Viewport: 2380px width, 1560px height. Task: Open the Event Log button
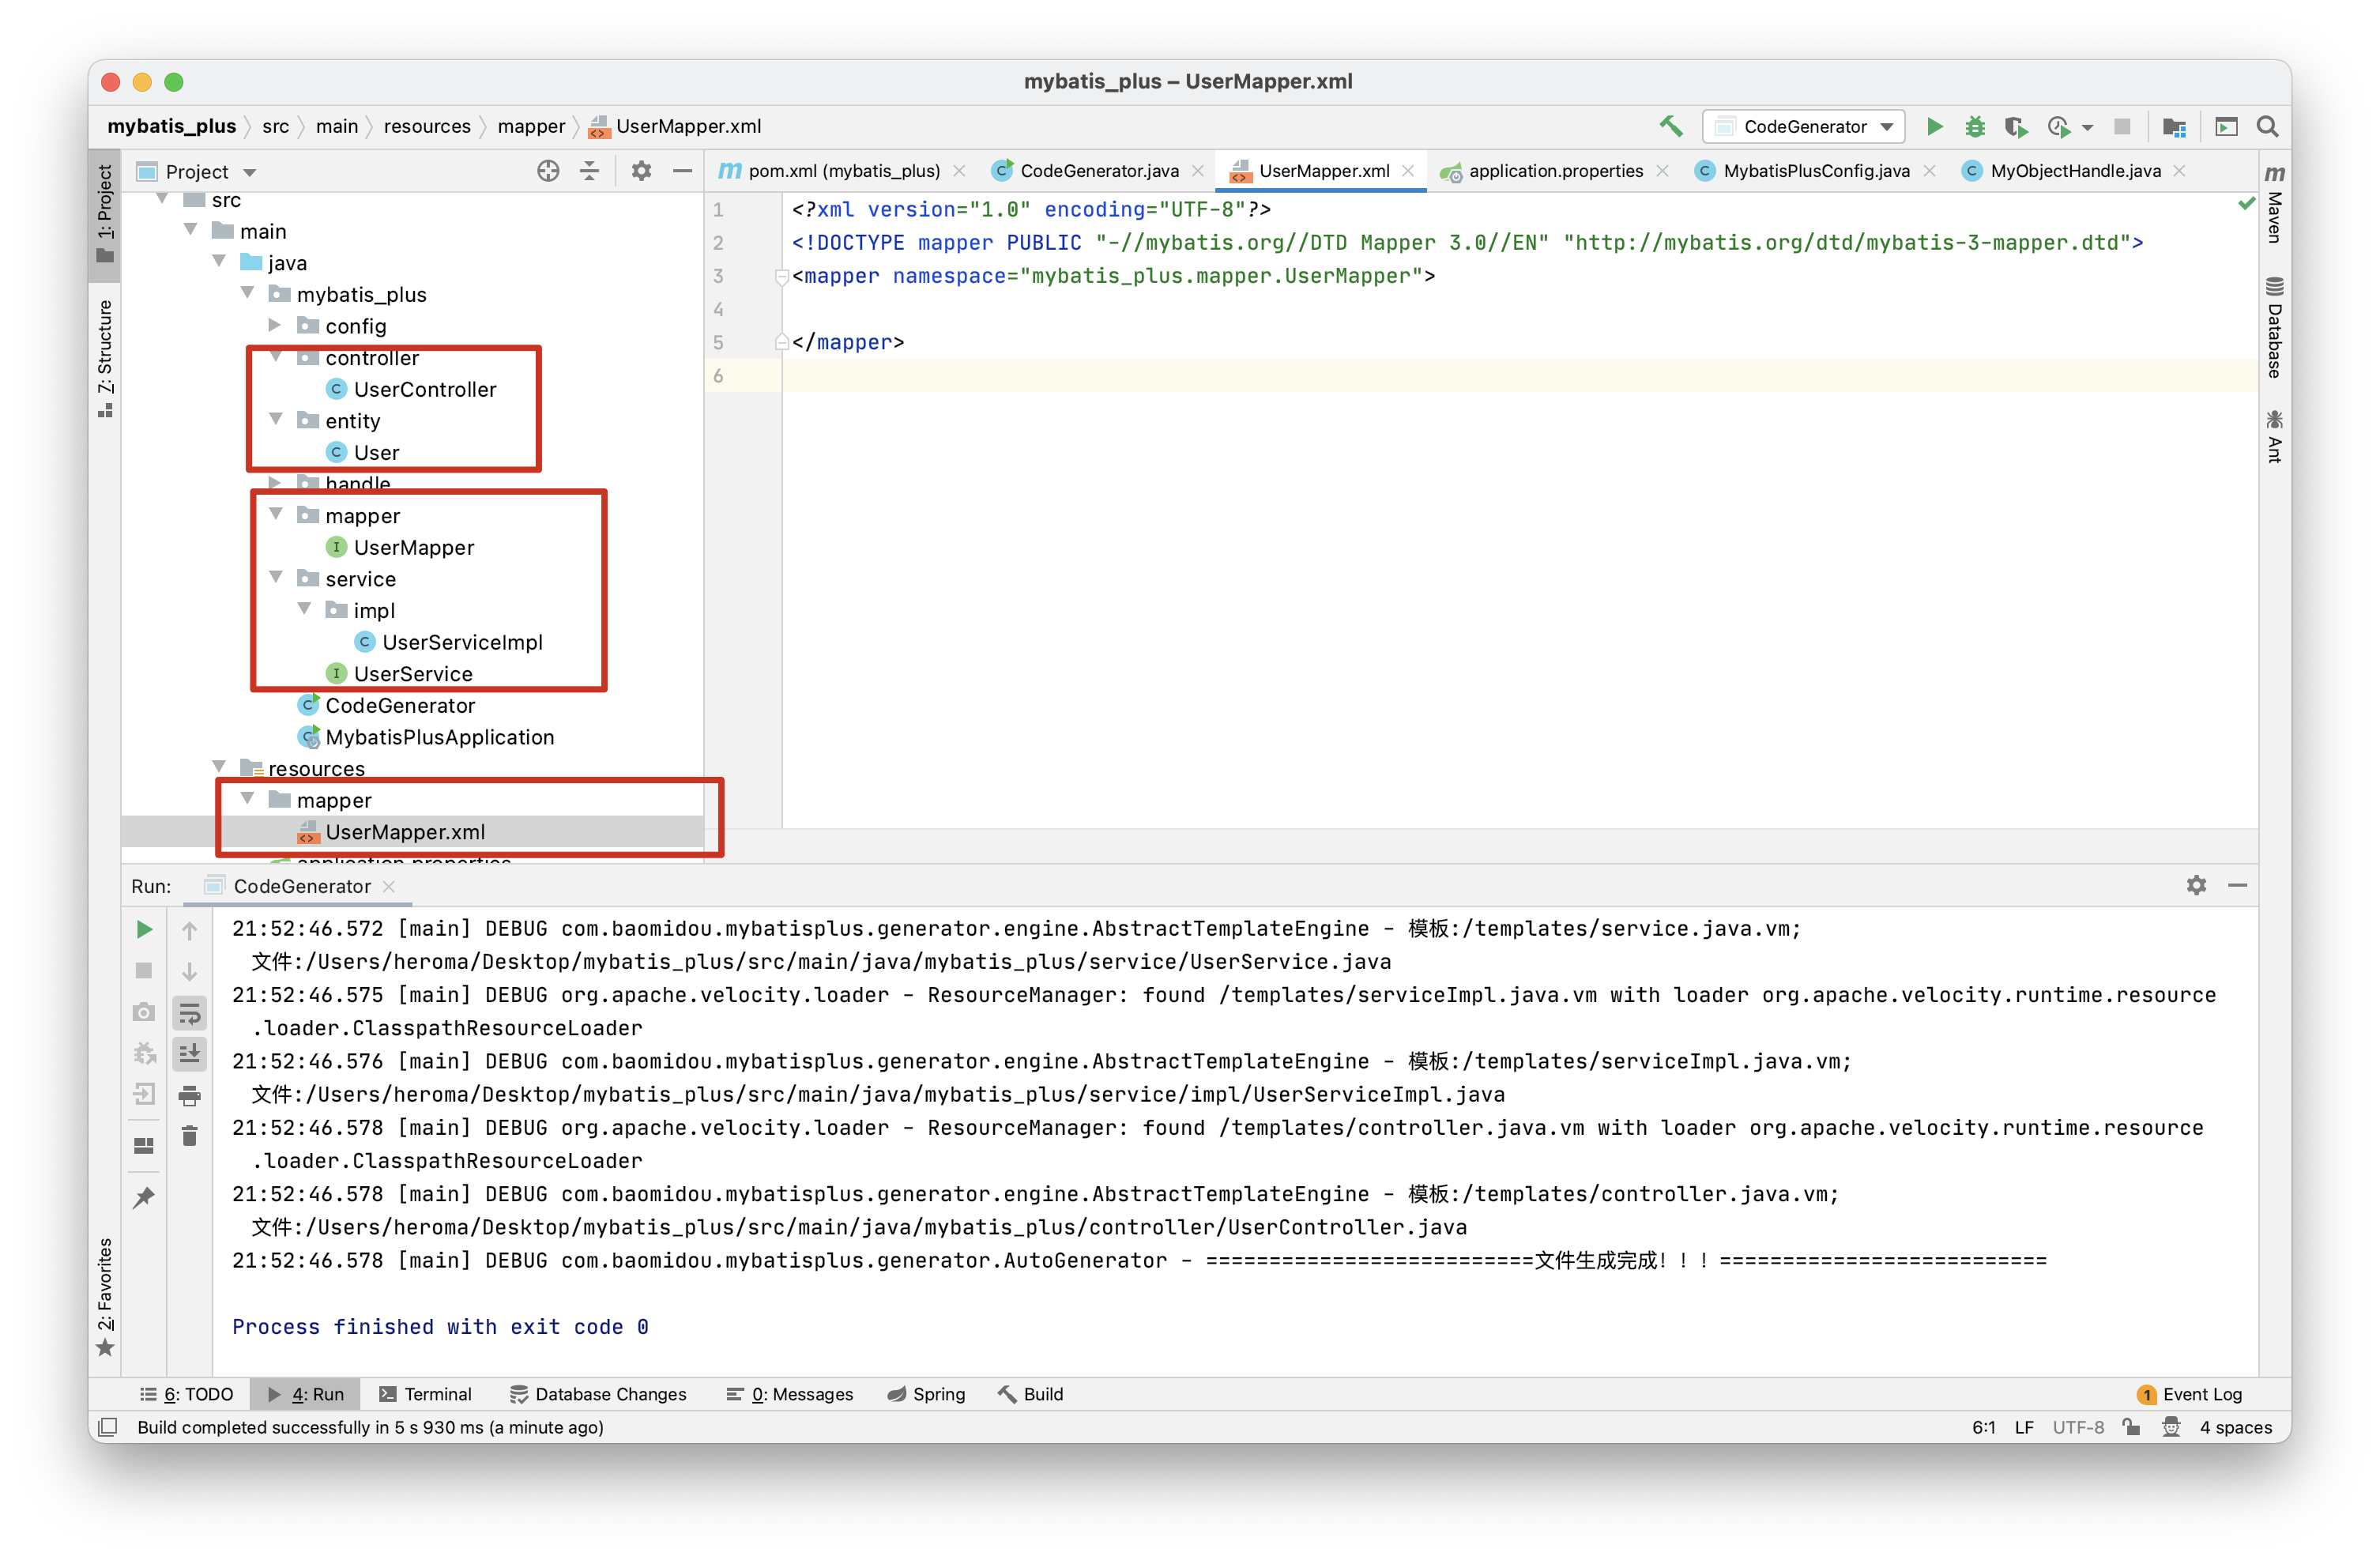2190,1394
